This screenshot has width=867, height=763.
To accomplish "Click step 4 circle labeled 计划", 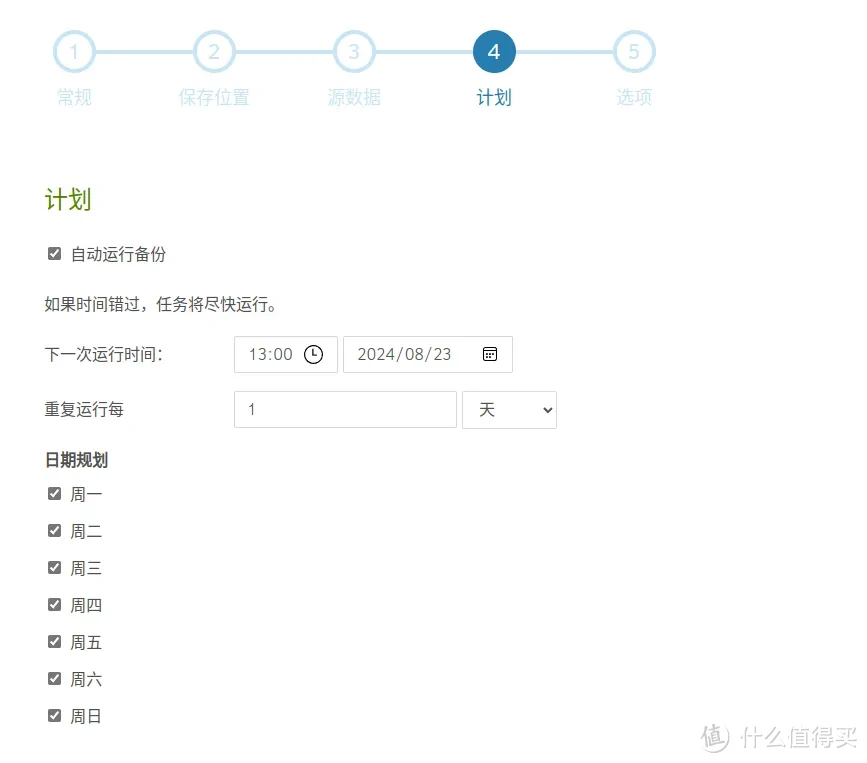I will pos(494,51).
